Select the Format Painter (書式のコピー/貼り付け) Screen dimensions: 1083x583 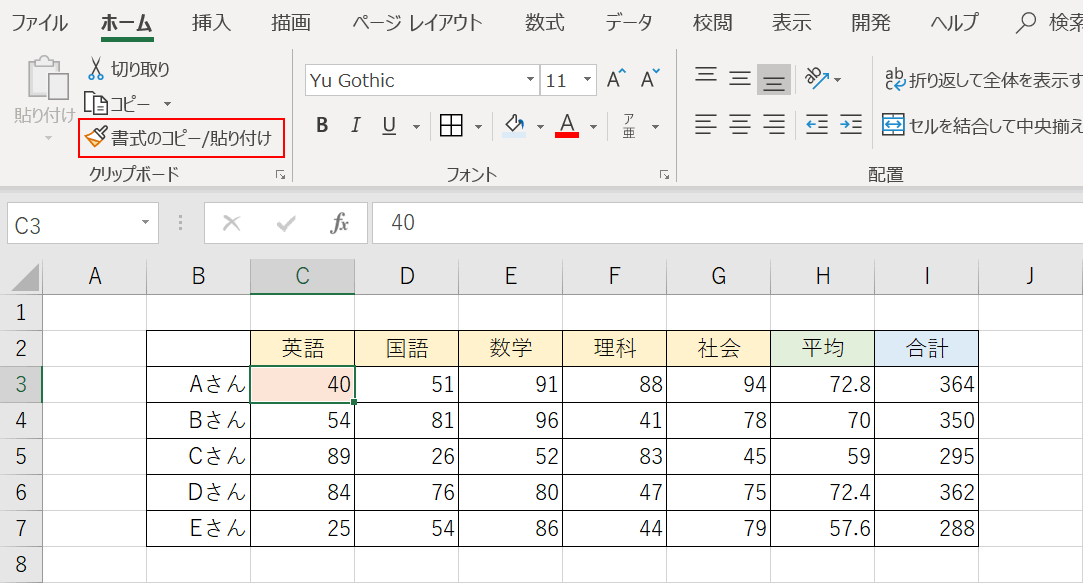pos(180,138)
